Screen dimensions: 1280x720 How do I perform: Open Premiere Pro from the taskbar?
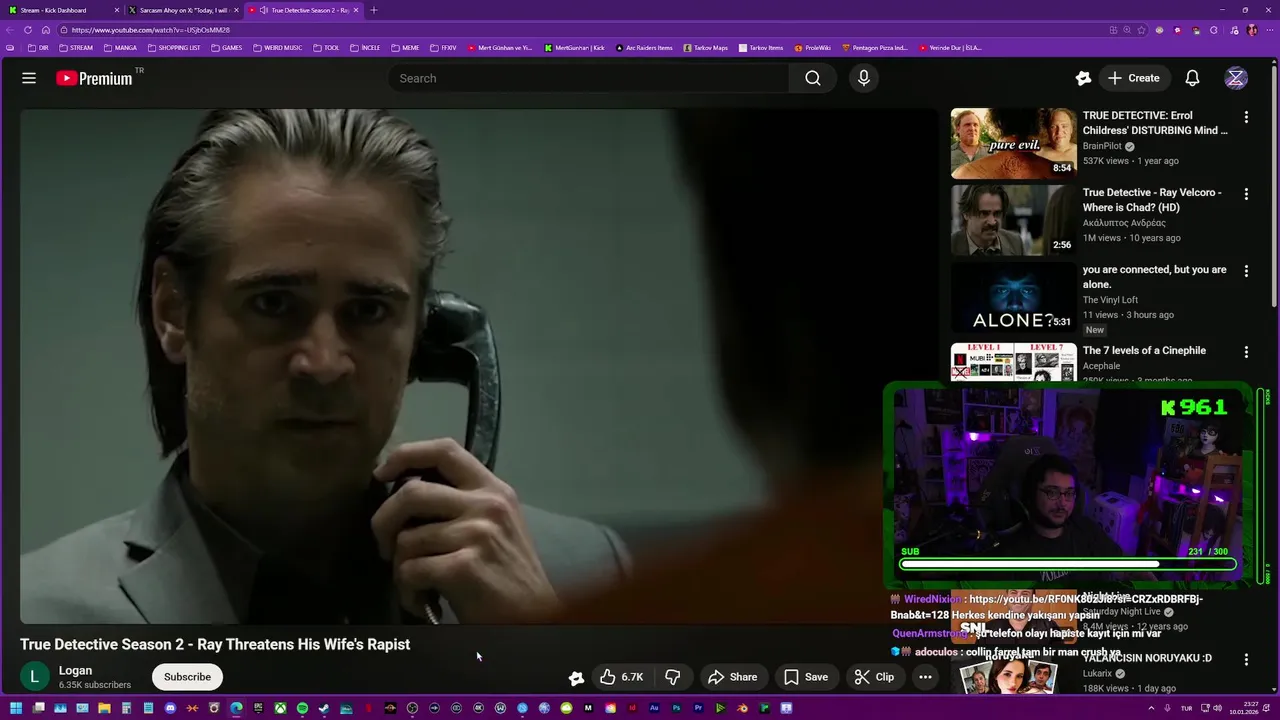point(698,708)
